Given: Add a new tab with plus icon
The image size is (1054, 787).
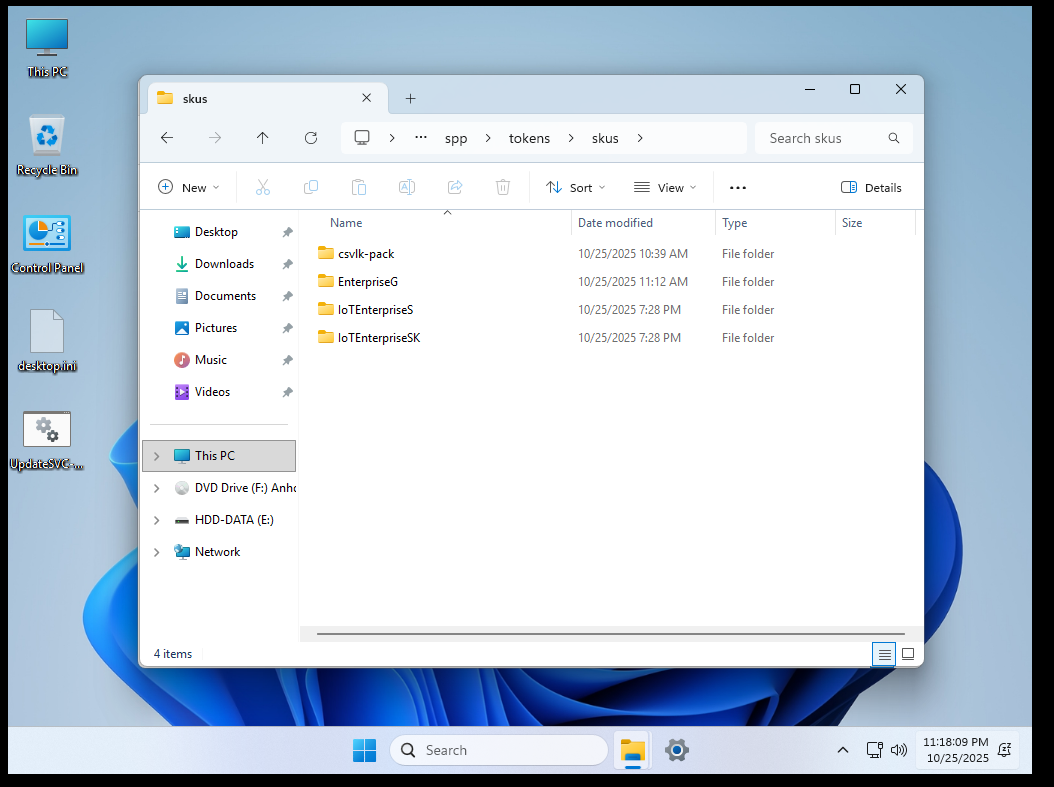Looking at the screenshot, I should (410, 99).
